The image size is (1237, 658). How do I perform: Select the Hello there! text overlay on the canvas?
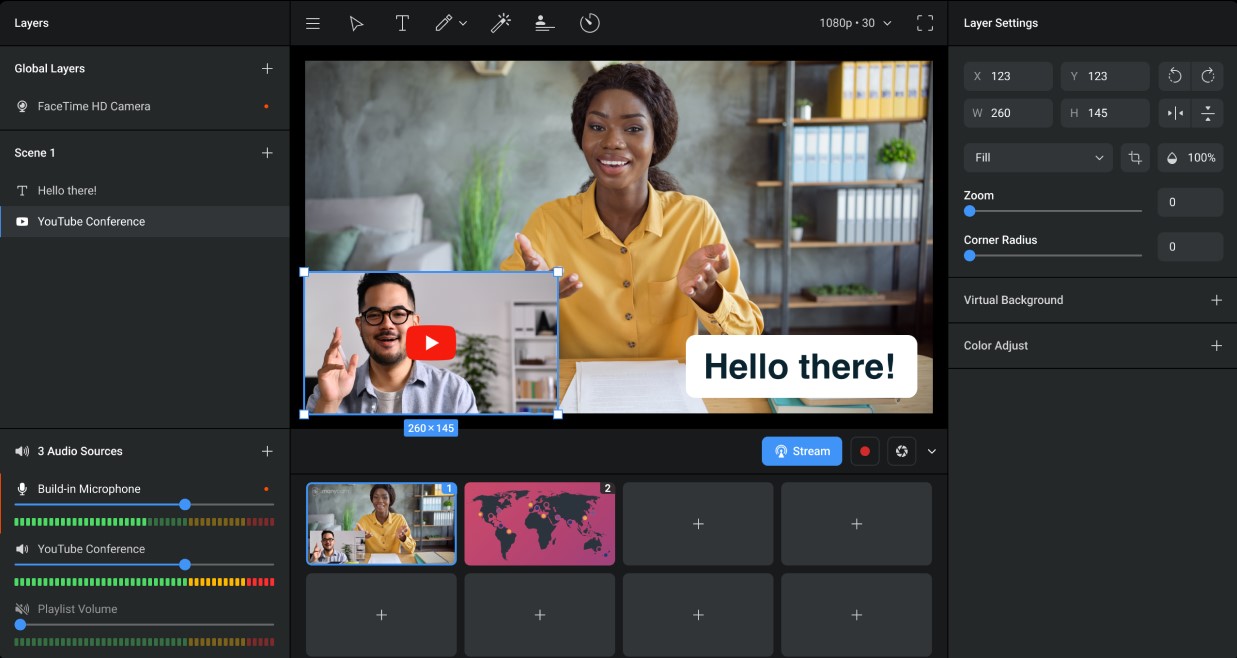coord(801,366)
